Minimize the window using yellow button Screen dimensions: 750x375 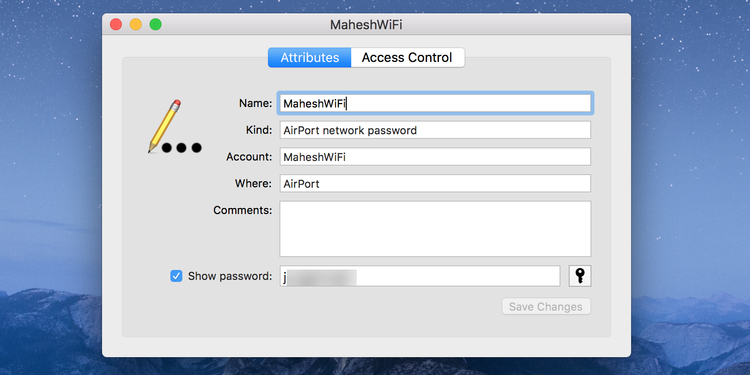(x=136, y=24)
